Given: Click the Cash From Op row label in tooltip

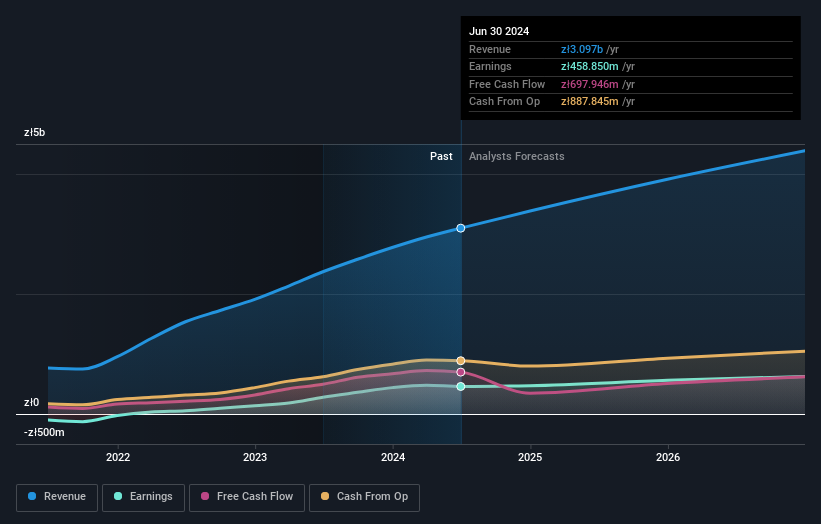Looking at the screenshot, I should [x=504, y=102].
